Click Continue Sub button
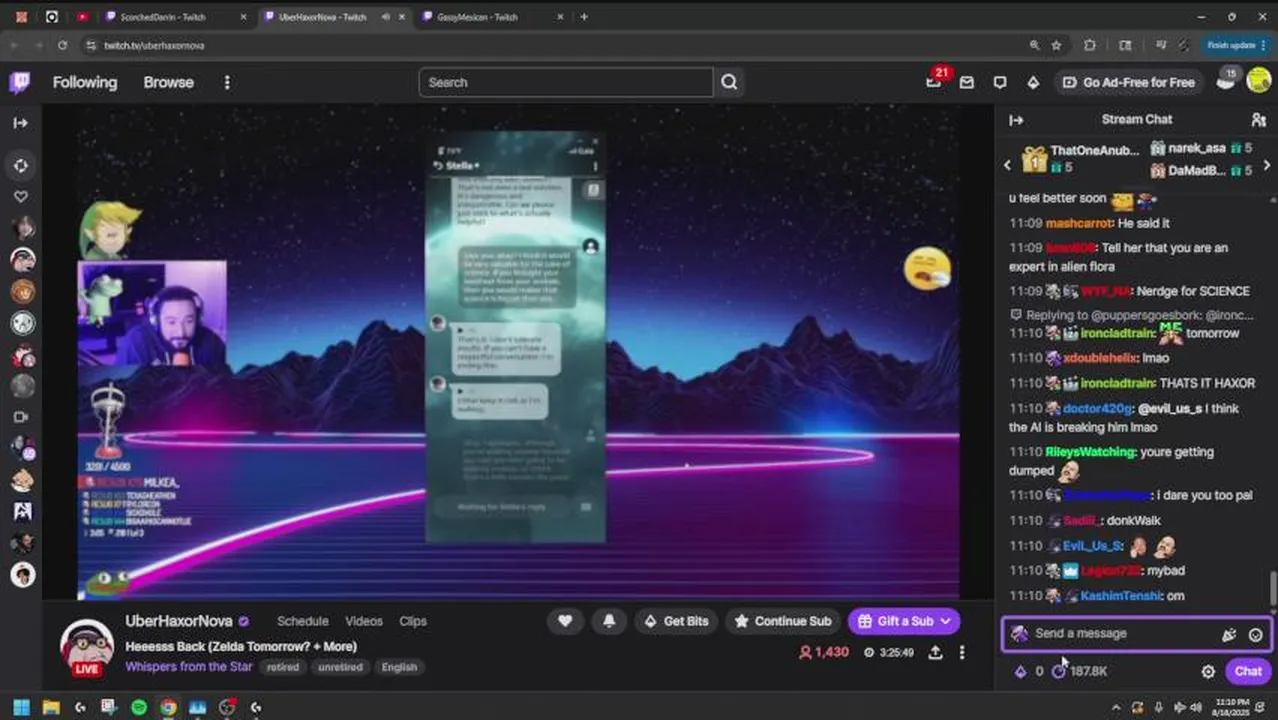Viewport: 1278px width, 720px height. coord(783,621)
